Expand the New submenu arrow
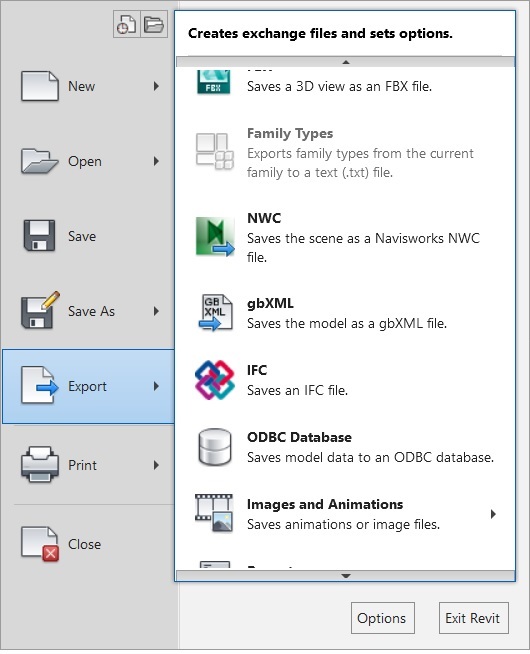The width and height of the screenshot is (530, 654). [156, 86]
